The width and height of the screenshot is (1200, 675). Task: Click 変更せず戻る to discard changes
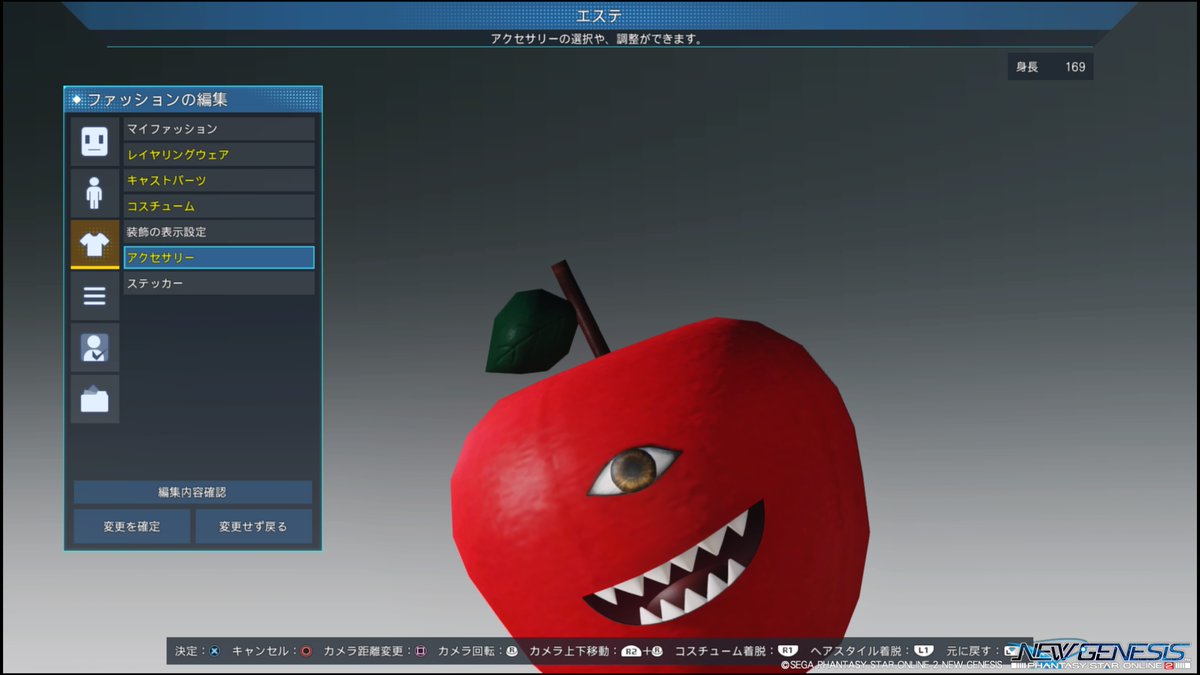pos(253,526)
